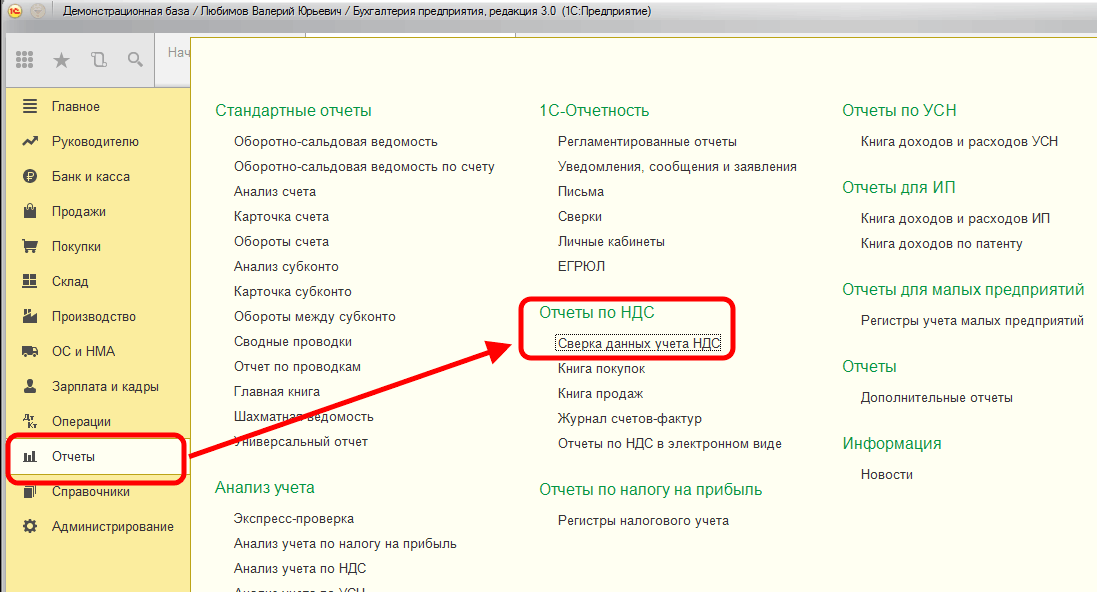This screenshot has width=1097, height=592.
Task: Click the Склад boxes icon
Action: click(x=29, y=281)
